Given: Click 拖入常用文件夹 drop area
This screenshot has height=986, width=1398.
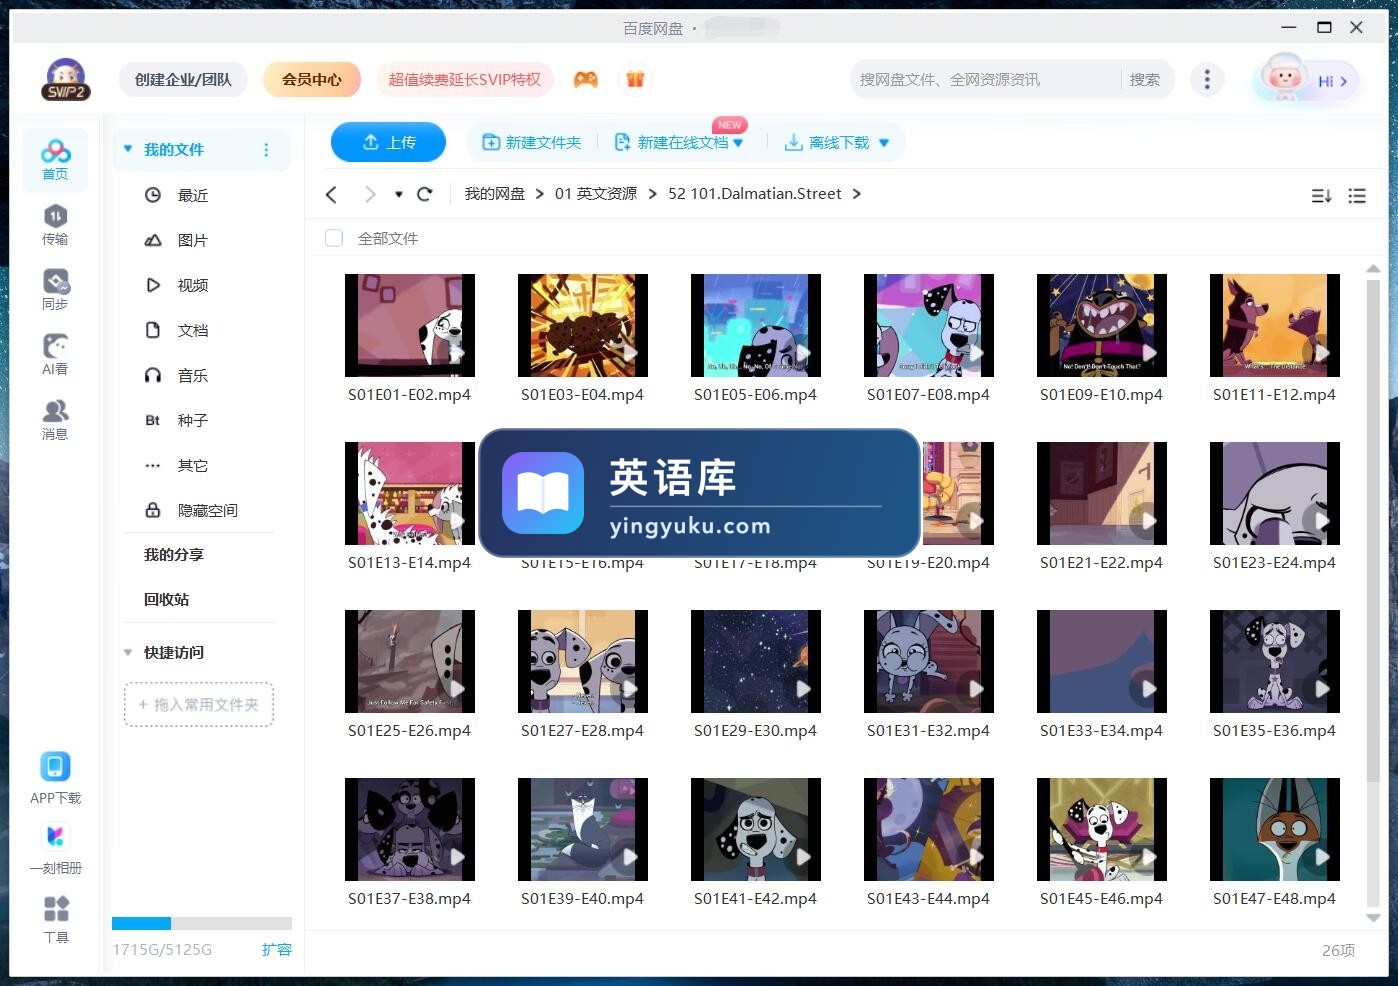Looking at the screenshot, I should [x=199, y=704].
